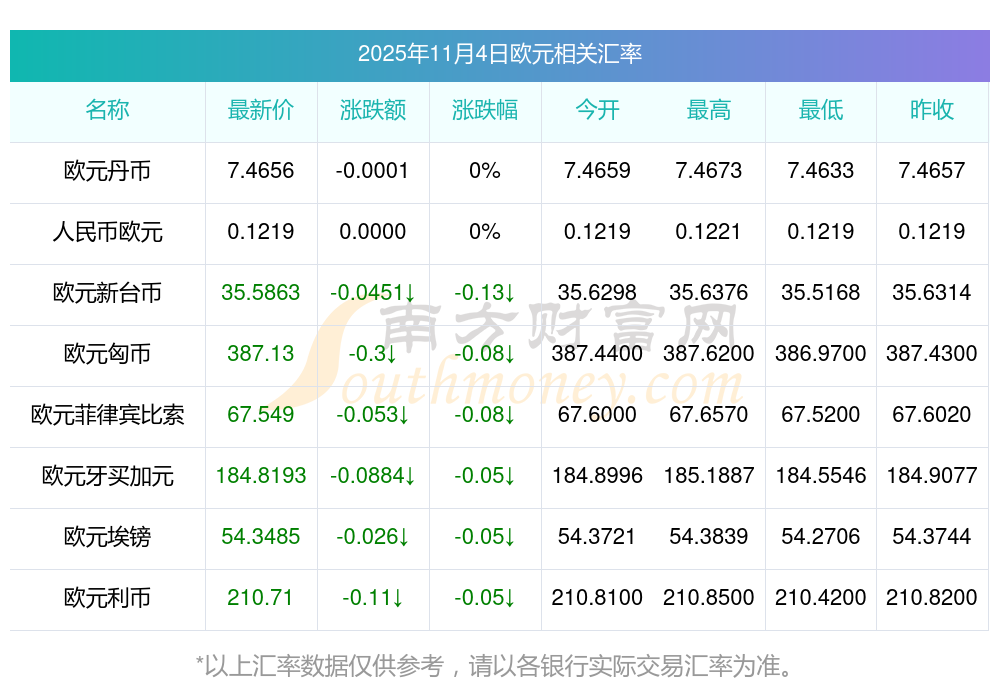1000x697 pixels.
Task: Click the 名称 column header
Action: [x=107, y=110]
